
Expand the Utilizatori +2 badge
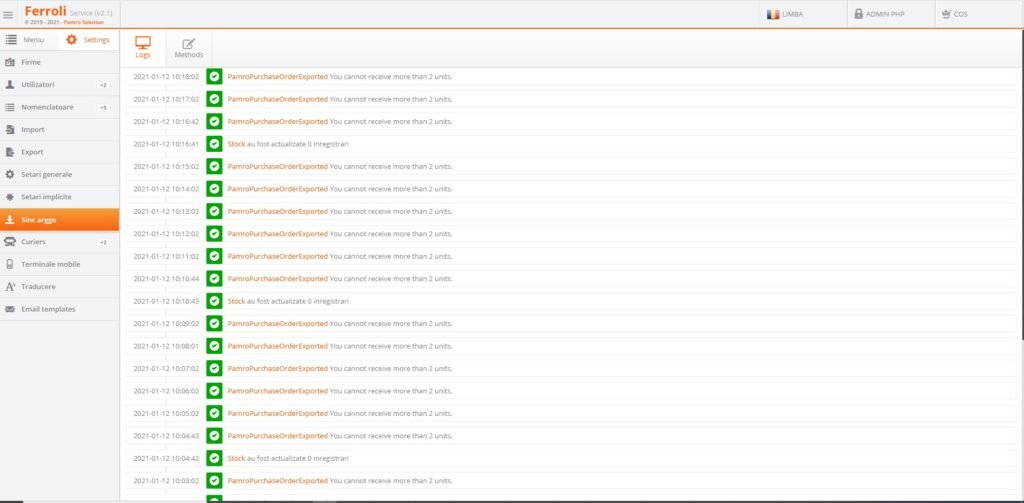click(x=103, y=85)
